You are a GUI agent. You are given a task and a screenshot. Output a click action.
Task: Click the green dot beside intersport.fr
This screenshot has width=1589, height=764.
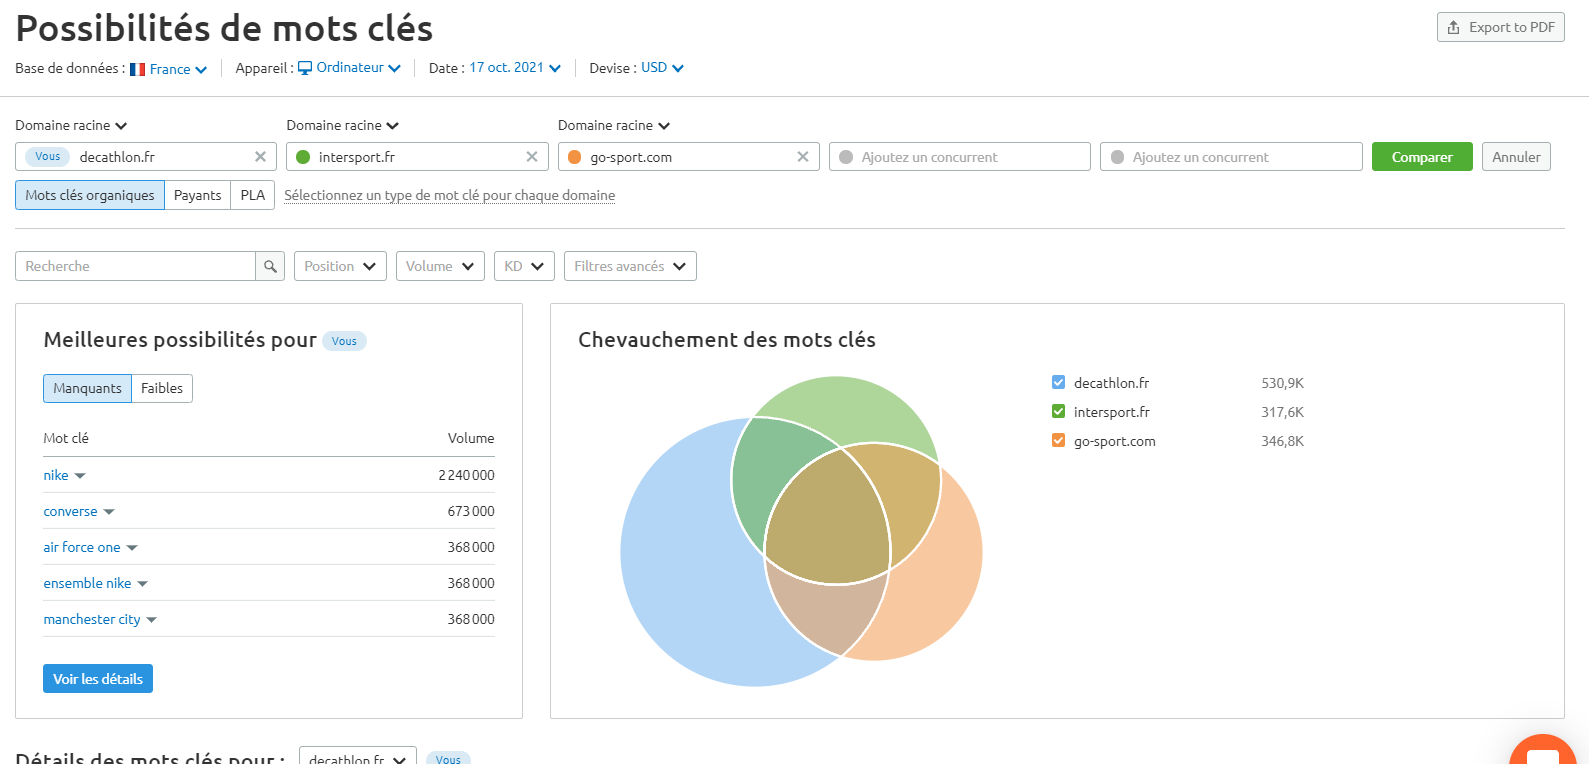tap(303, 157)
